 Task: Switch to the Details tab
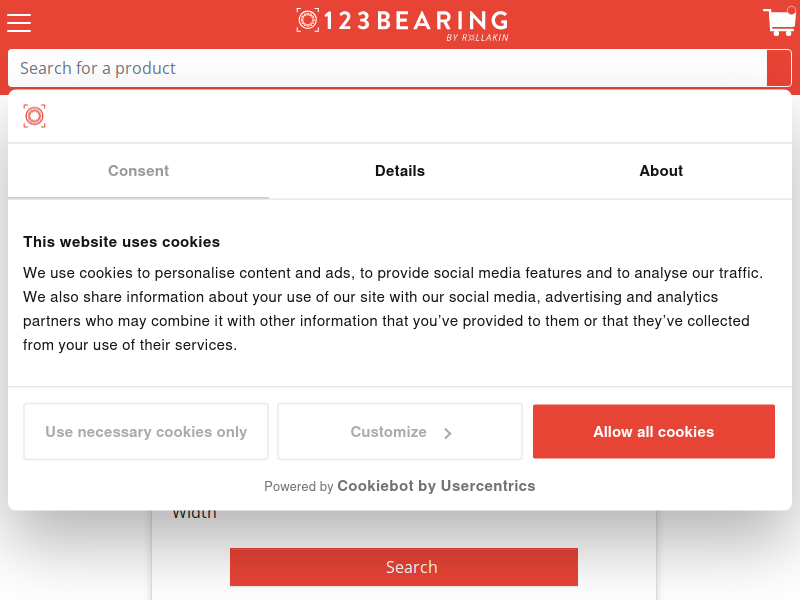(x=400, y=171)
